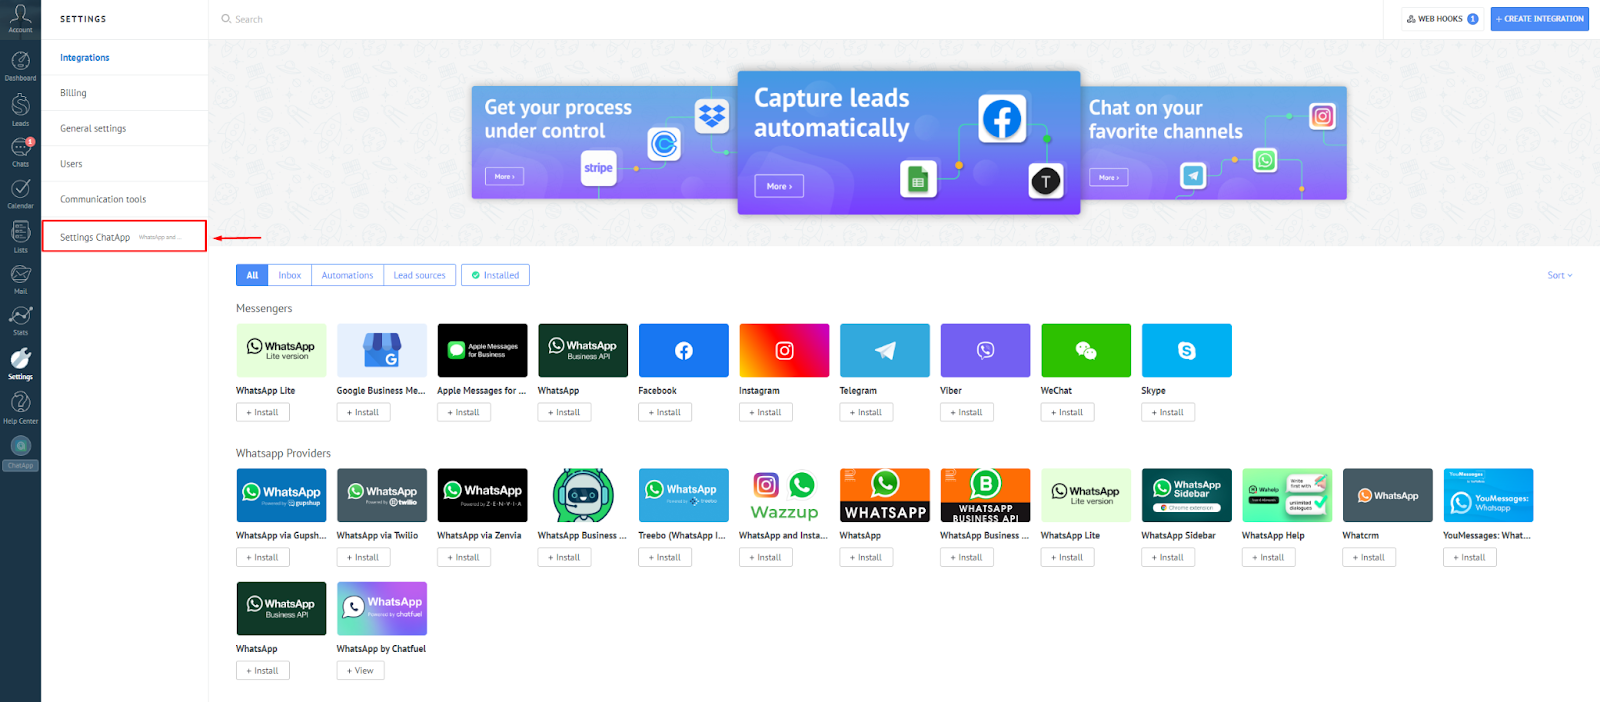1600x702 pixels.
Task: Open Billing settings menu item
Action: [x=124, y=93]
